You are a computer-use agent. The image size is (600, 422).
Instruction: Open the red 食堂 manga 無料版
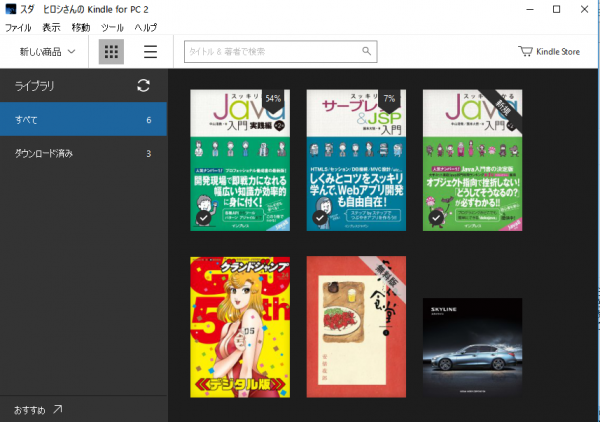(356, 327)
